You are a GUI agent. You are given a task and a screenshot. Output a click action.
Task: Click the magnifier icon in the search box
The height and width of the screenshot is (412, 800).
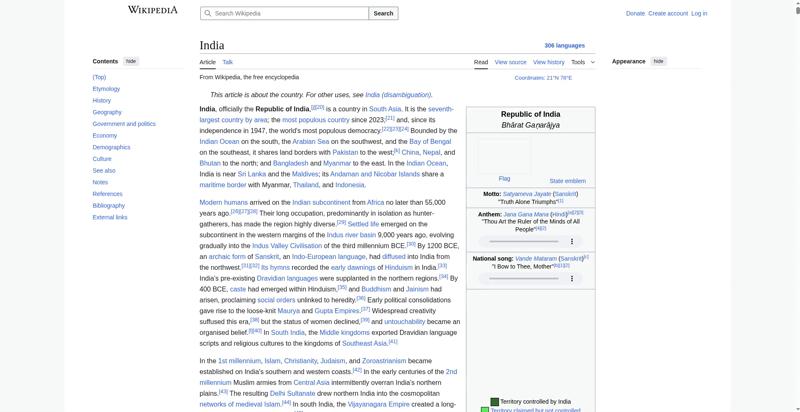click(207, 14)
